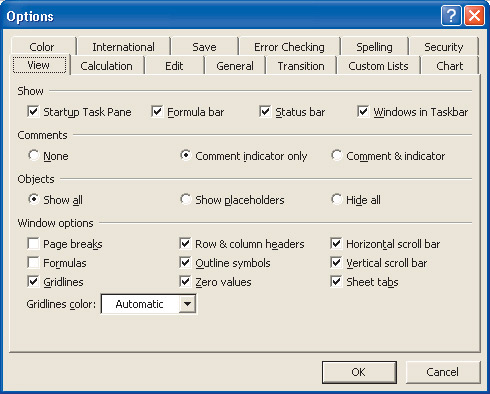Uncheck Row & column headers
The height and width of the screenshot is (394, 490).
pos(185,243)
